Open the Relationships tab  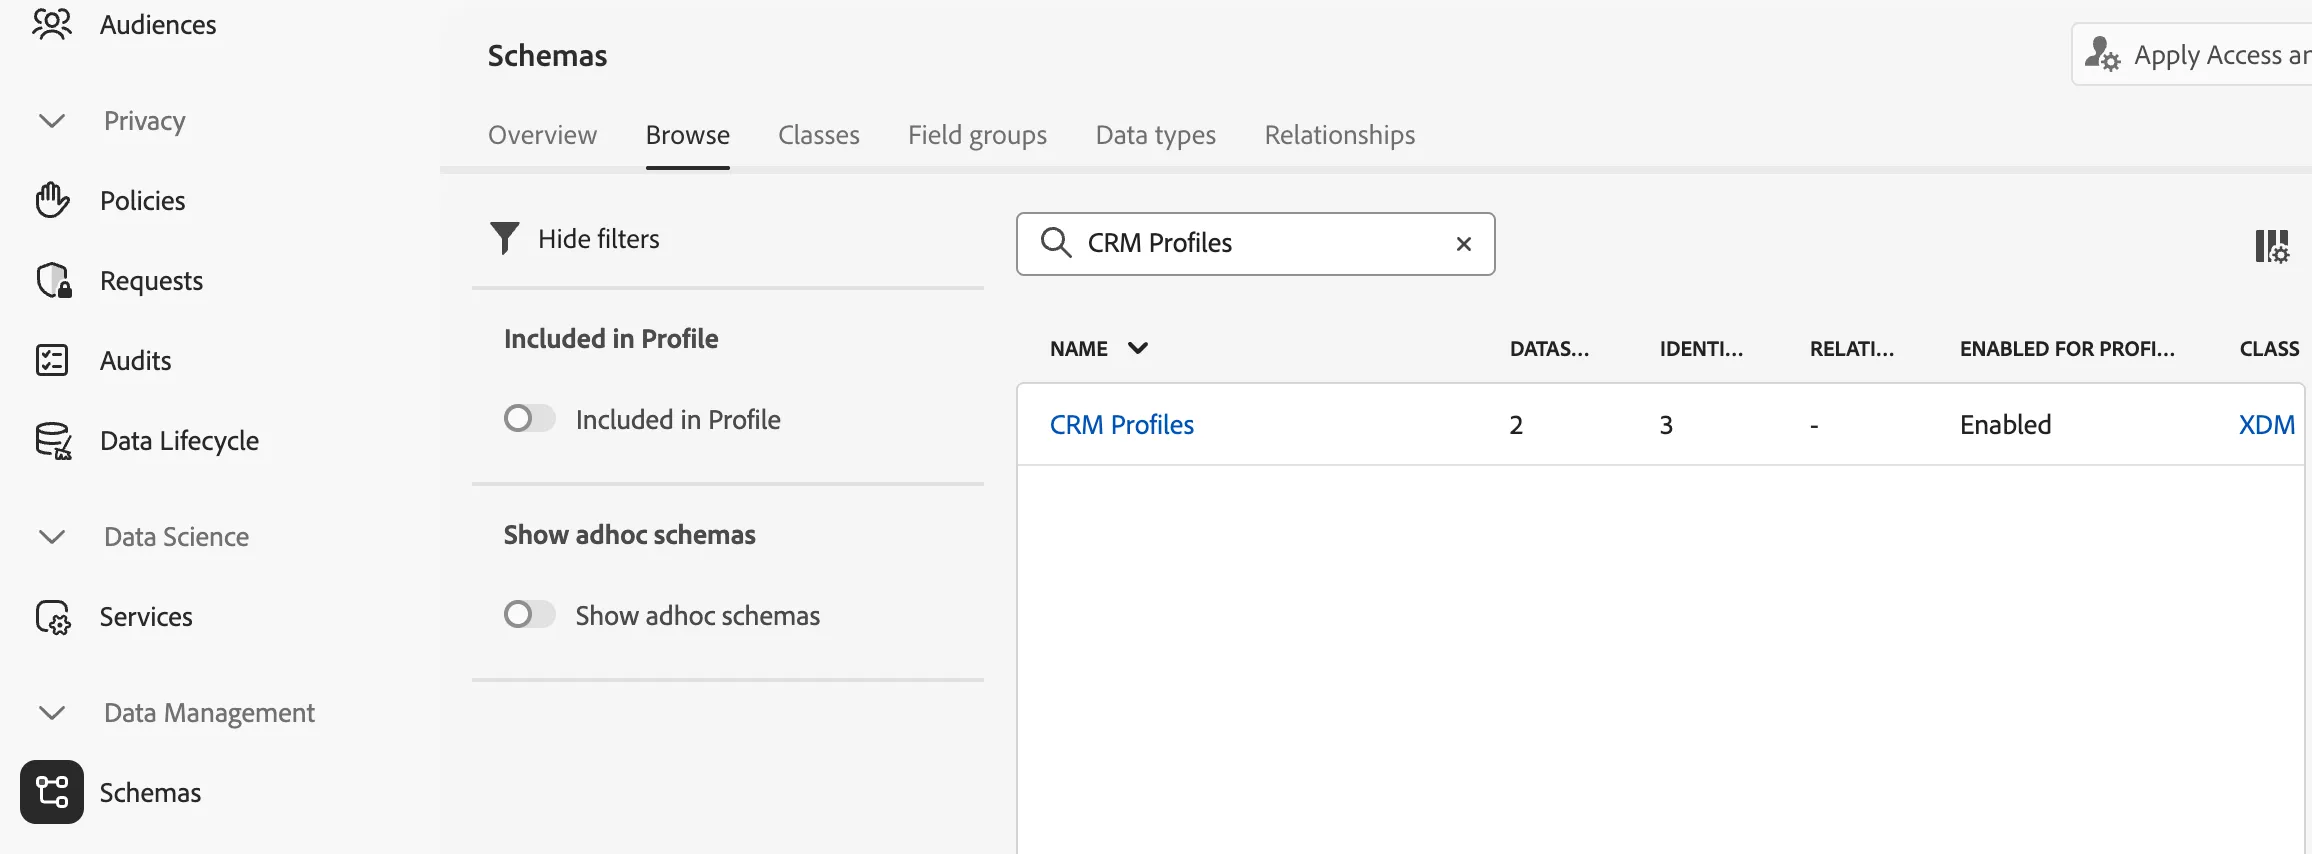point(1340,135)
